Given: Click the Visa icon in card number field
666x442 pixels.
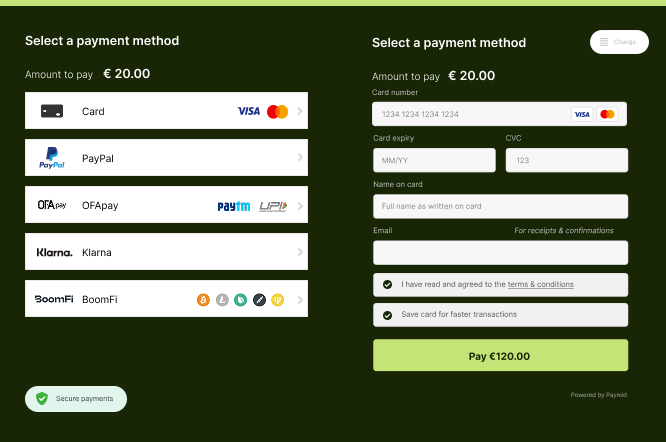Looking at the screenshot, I should [x=582, y=114].
